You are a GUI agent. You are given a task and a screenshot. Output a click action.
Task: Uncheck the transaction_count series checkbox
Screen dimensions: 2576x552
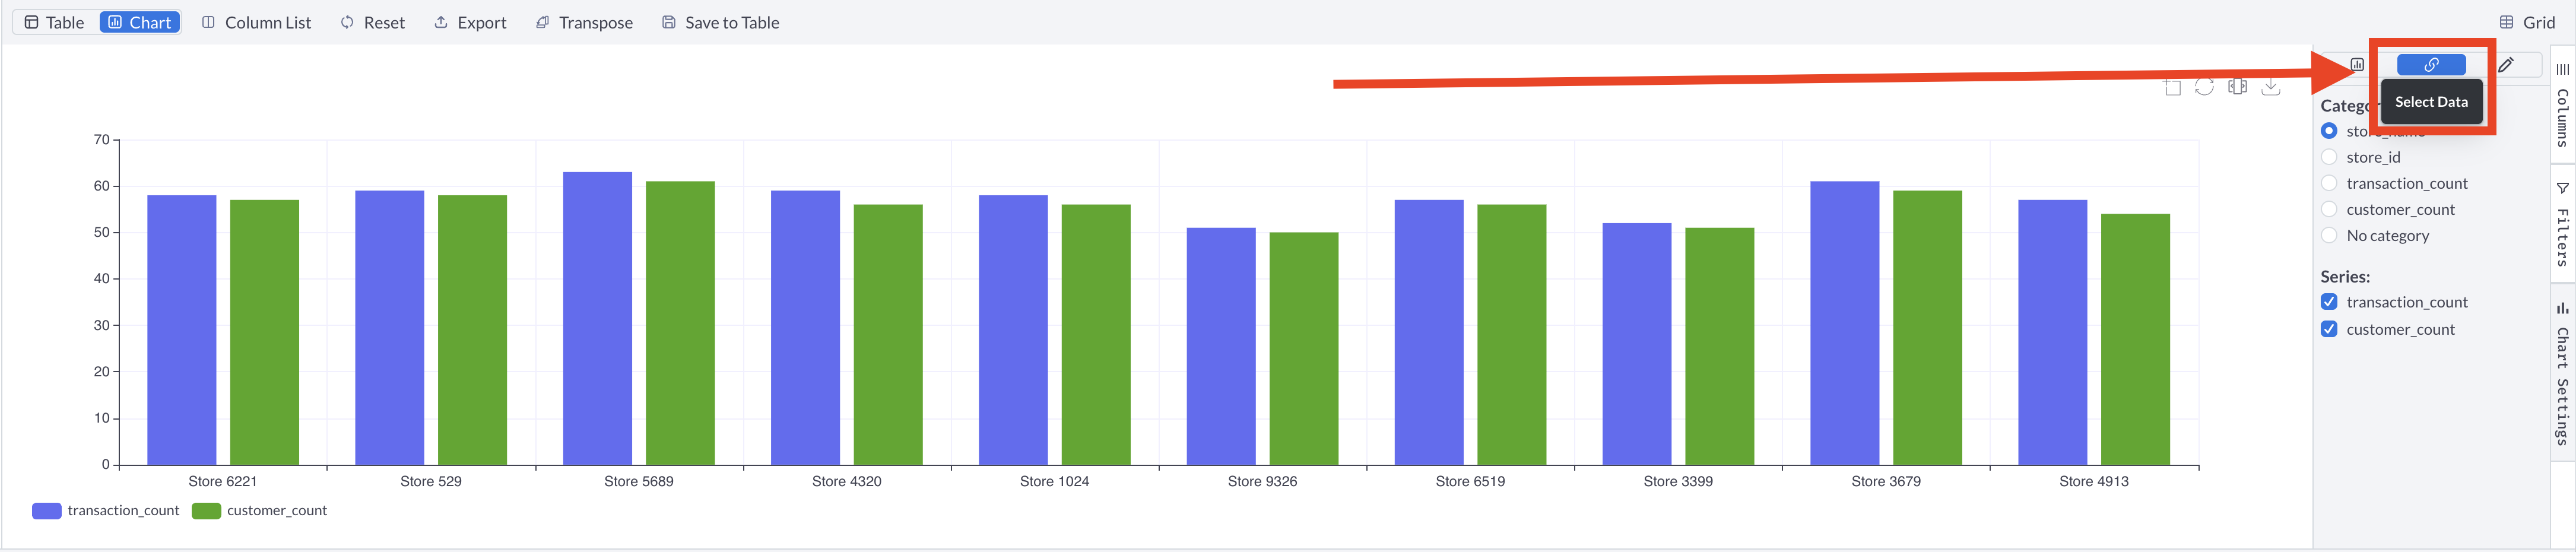click(2329, 302)
